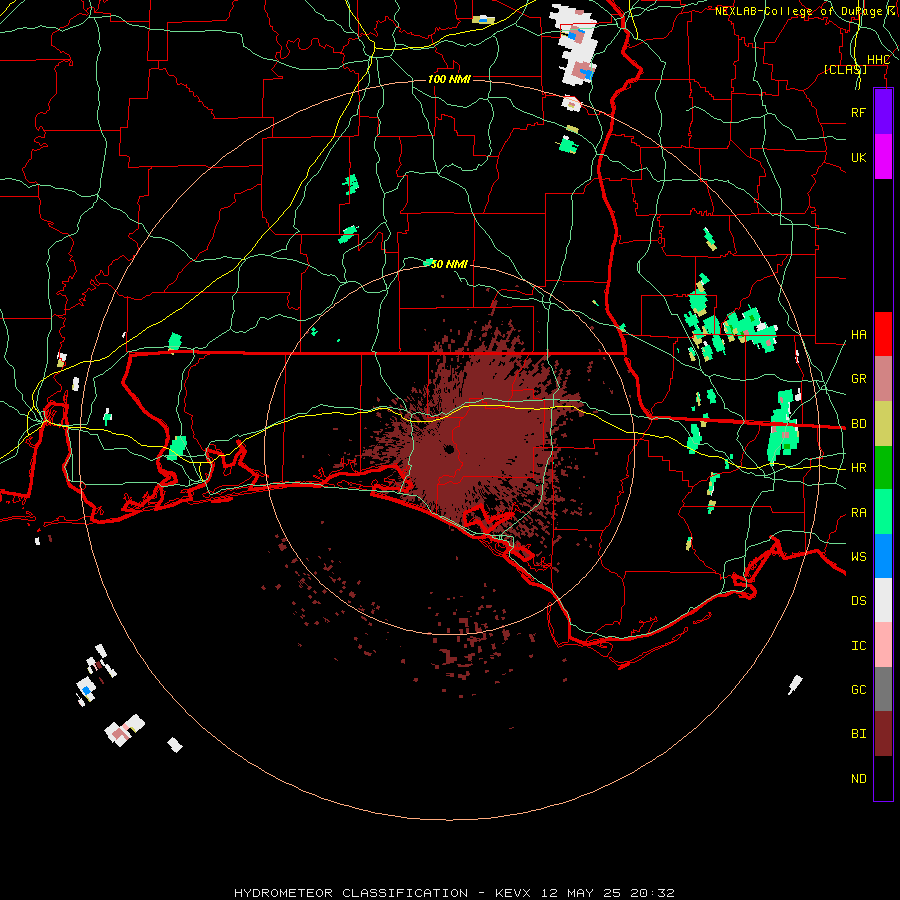
Task: Click the HR dark green legend swatch
Action: click(x=883, y=467)
